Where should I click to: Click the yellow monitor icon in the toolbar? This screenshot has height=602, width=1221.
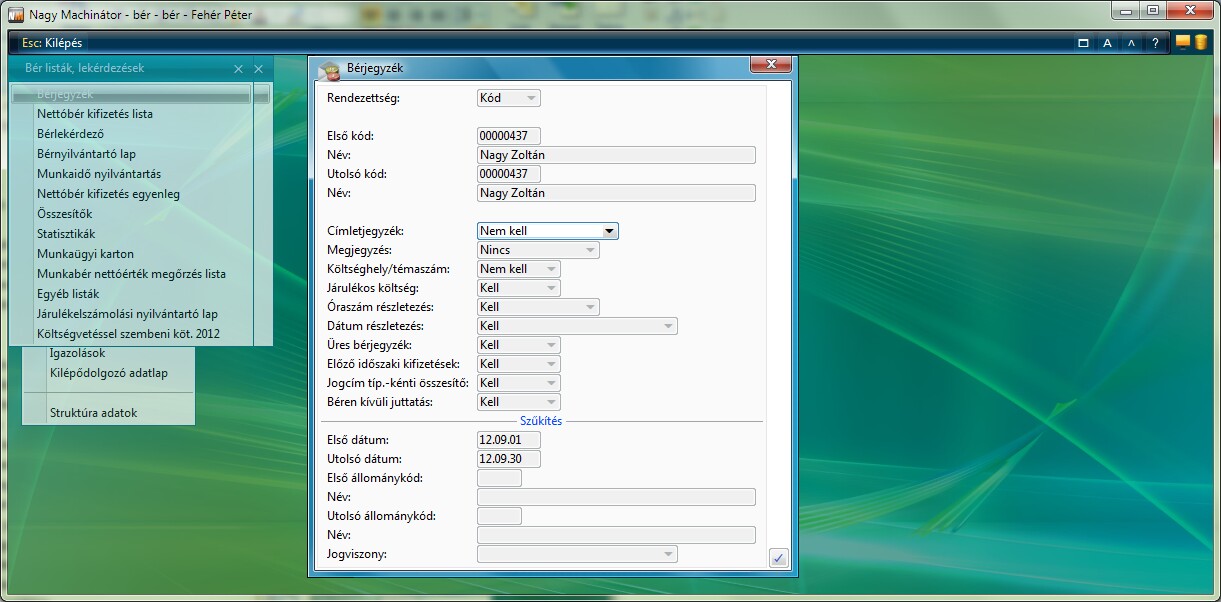point(1183,43)
